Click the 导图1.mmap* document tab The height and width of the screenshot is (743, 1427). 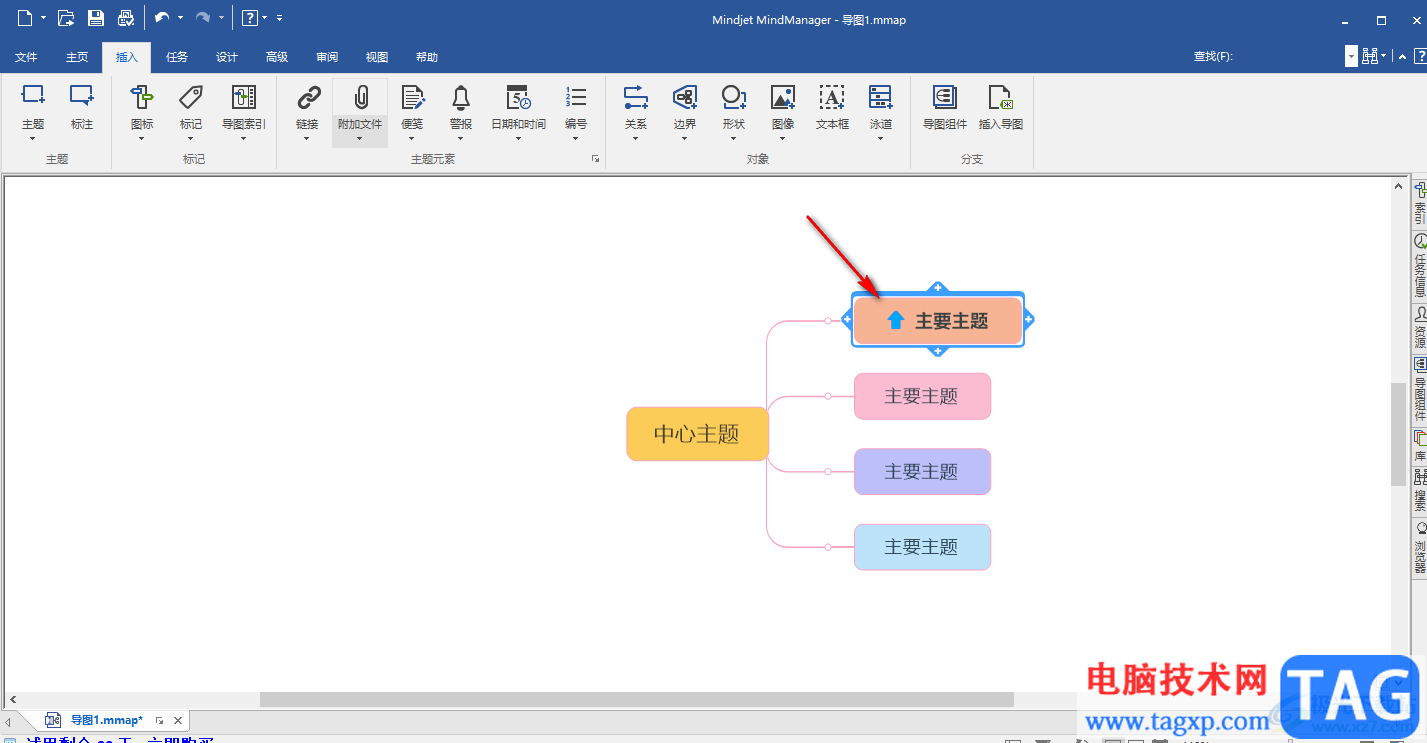tap(106, 720)
